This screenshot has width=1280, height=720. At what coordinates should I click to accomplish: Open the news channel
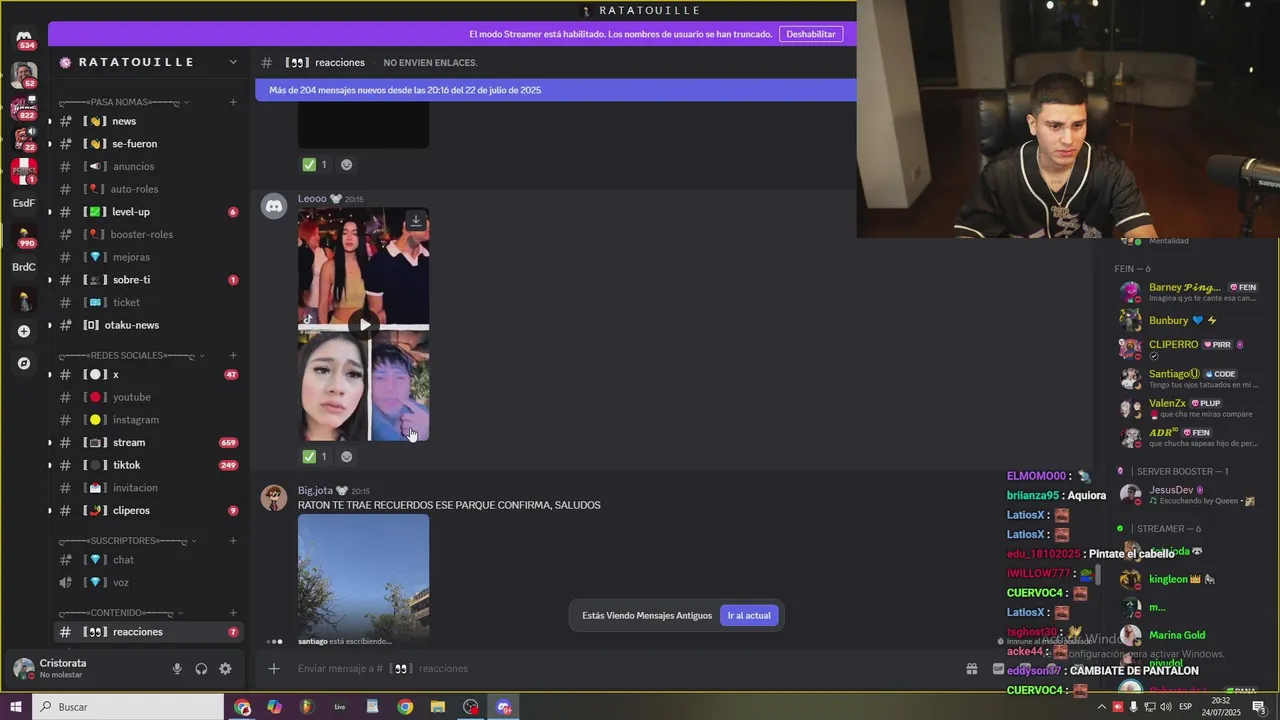pyautogui.click(x=148, y=121)
